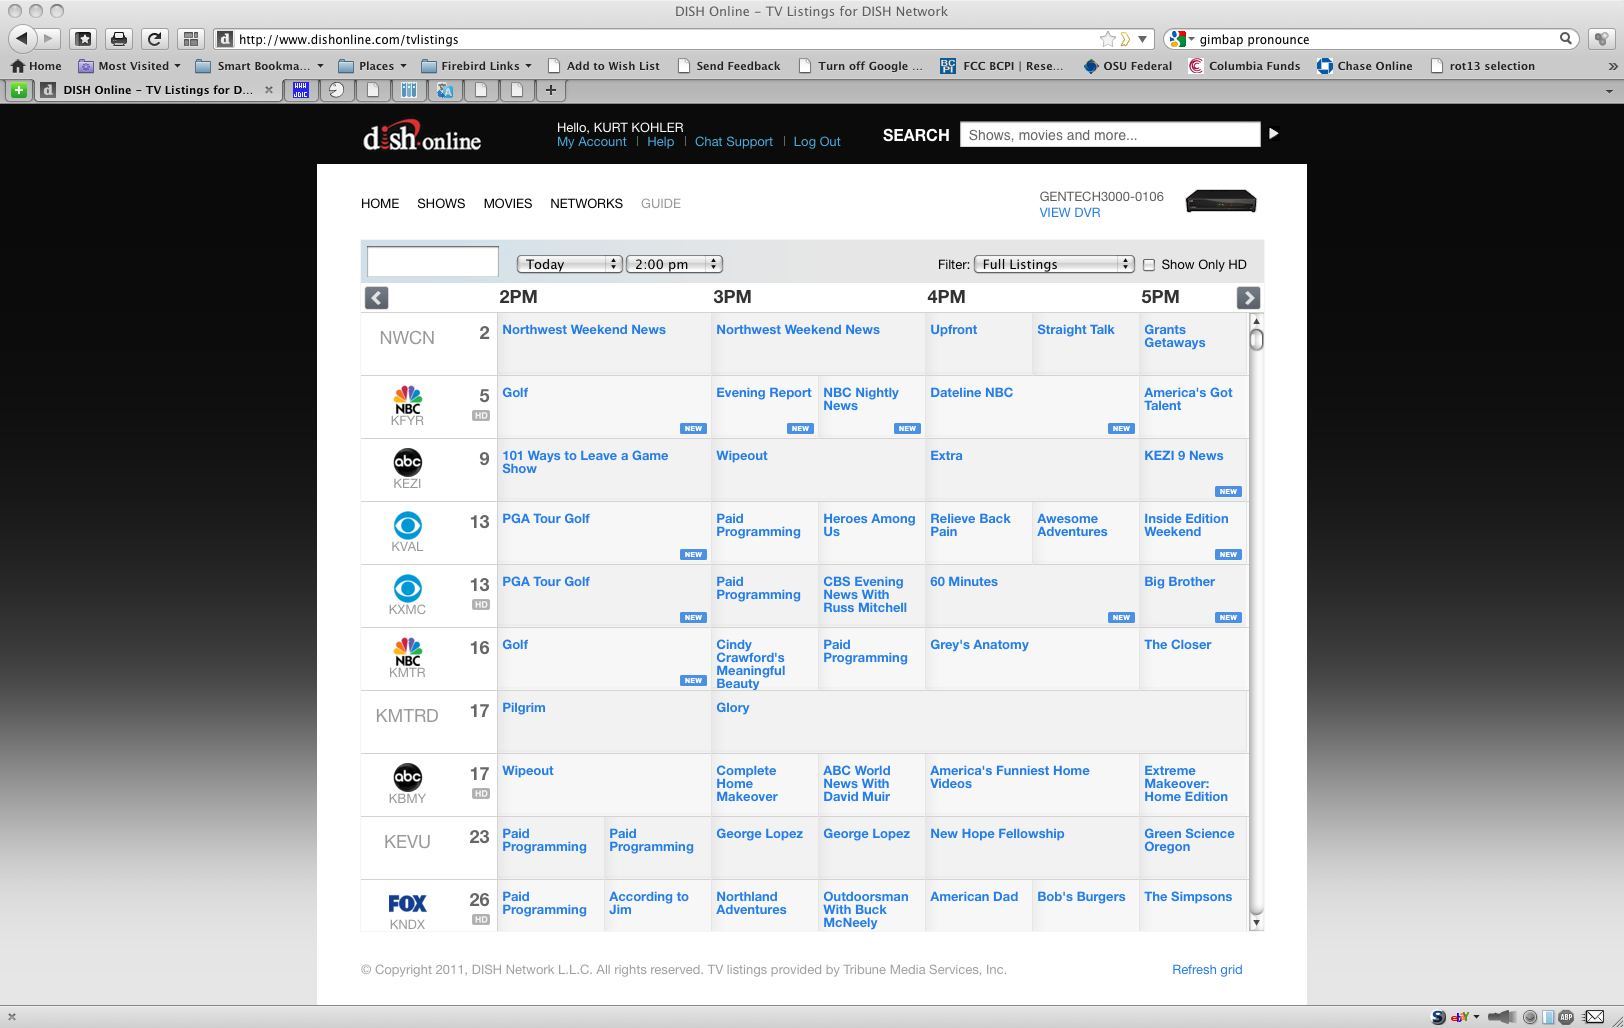This screenshot has height=1028, width=1624.
Task: Open the Today day selector dropdown
Action: click(x=568, y=264)
